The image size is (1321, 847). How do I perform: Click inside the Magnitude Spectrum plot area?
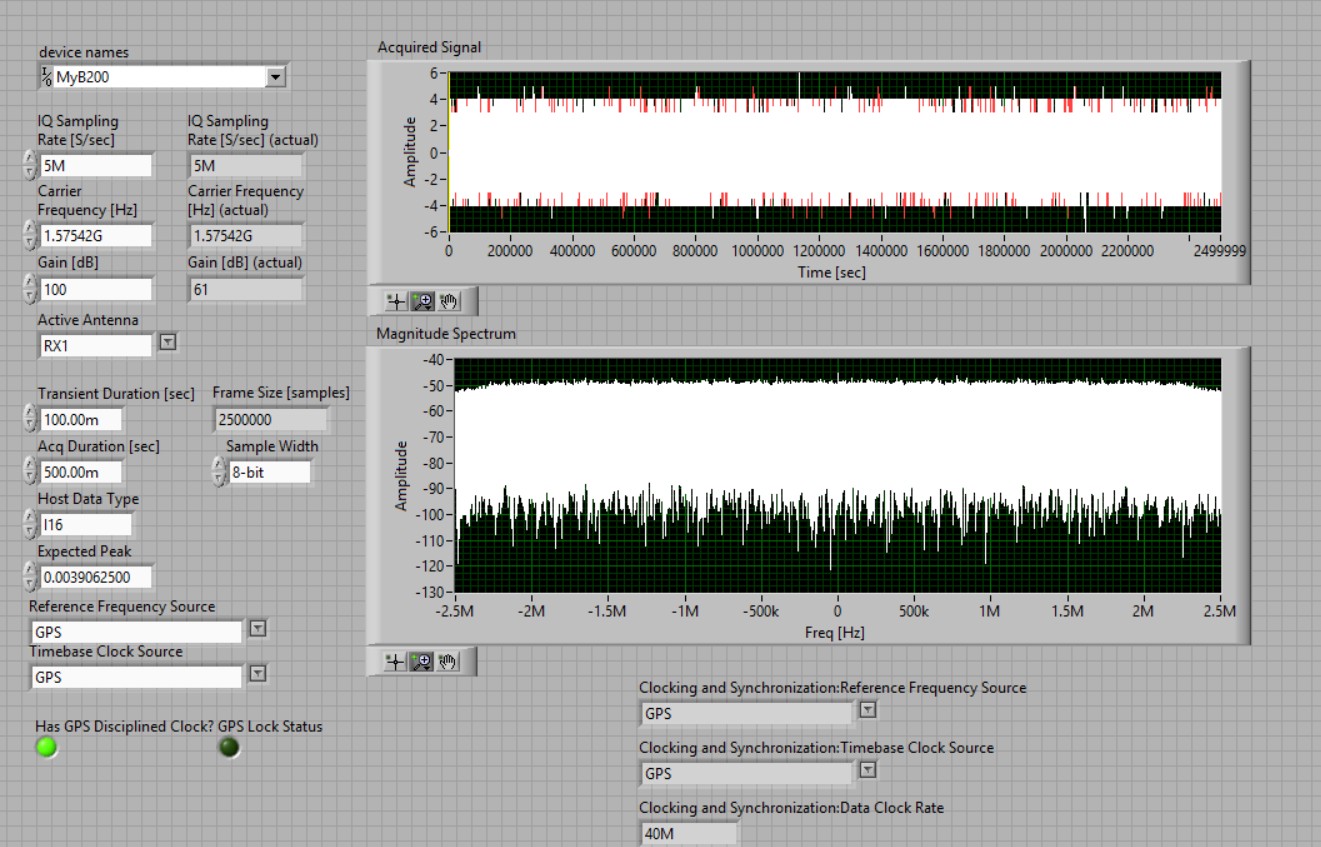click(837, 475)
